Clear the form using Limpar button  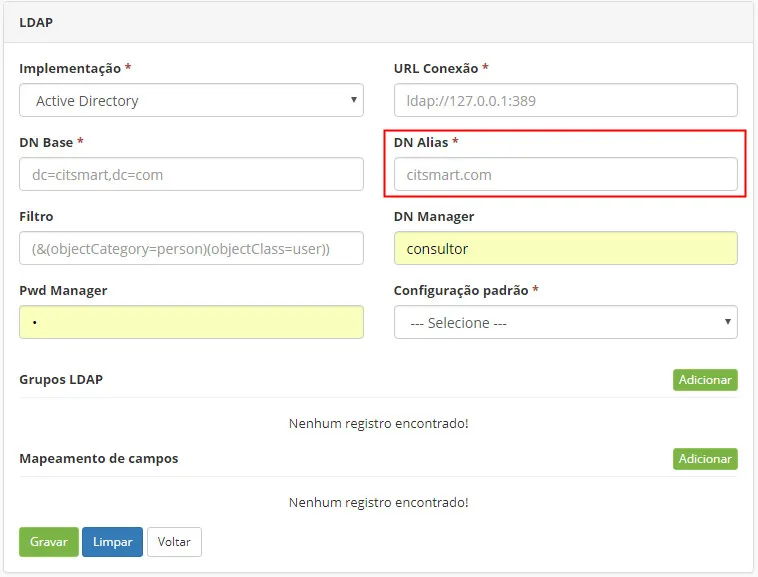113,542
